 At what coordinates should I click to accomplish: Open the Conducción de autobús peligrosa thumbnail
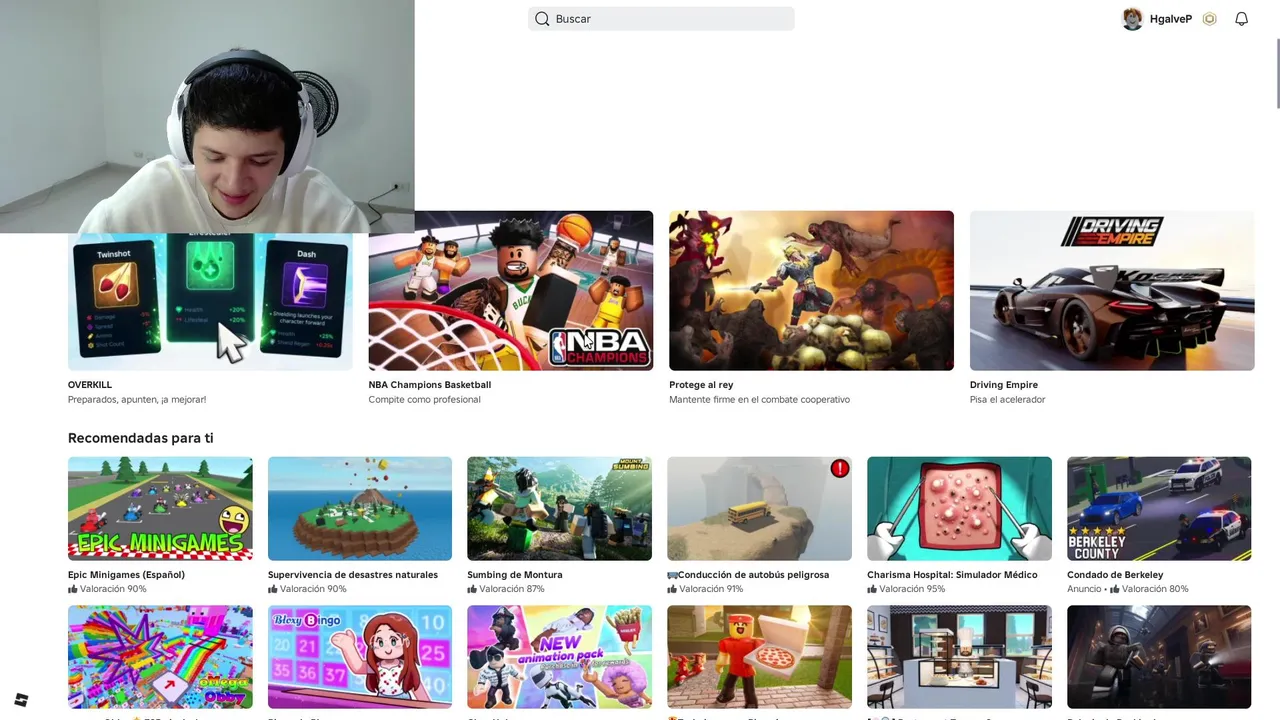(x=759, y=509)
